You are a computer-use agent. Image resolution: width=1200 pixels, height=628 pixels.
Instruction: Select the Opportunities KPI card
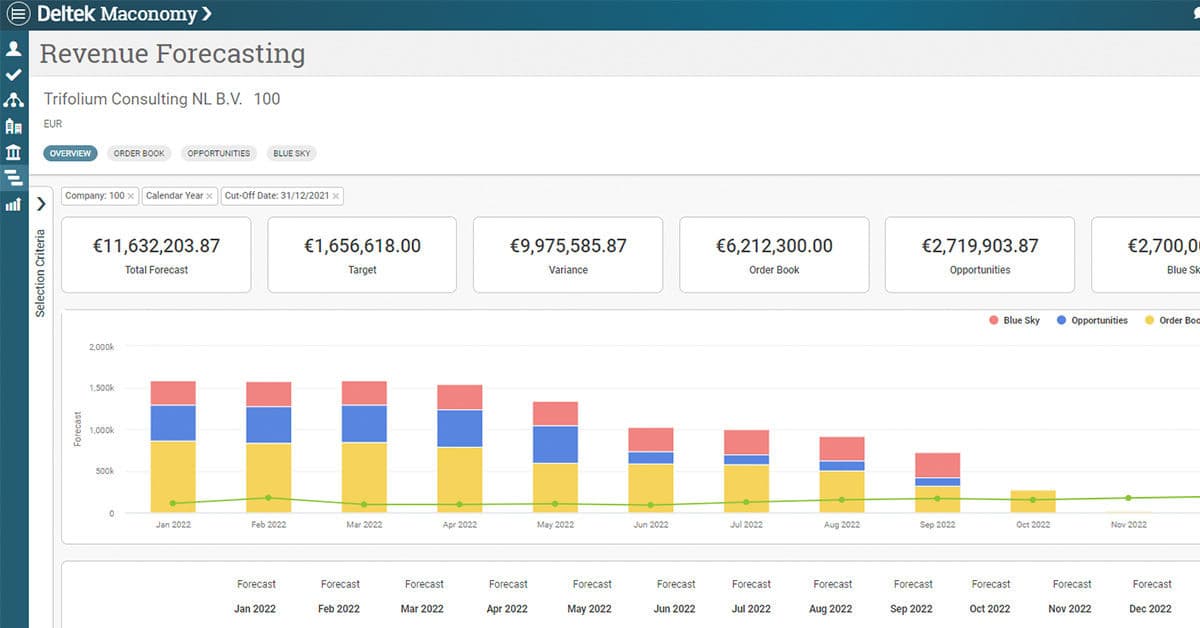pyautogui.click(x=980, y=255)
